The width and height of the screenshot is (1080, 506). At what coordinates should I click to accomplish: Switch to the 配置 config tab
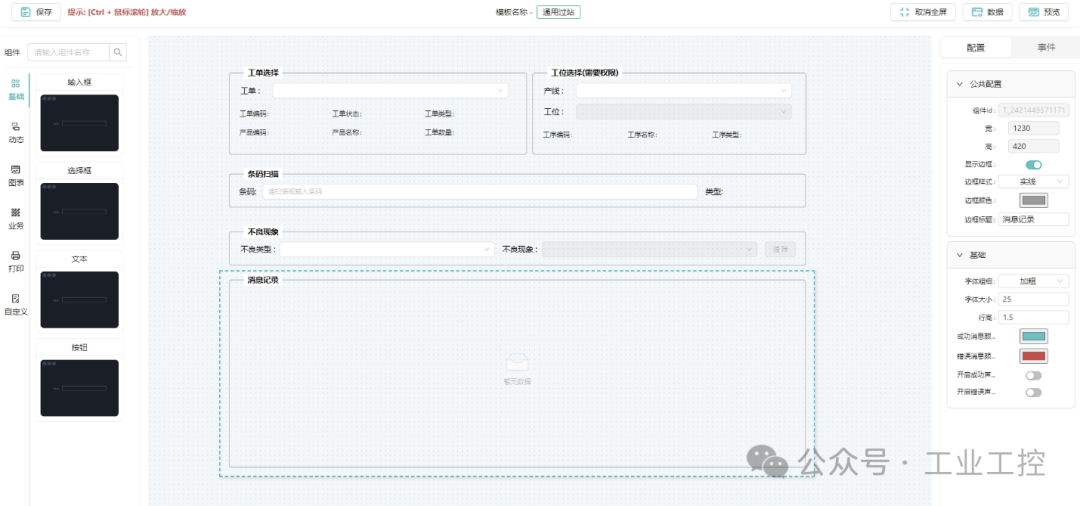point(976,48)
